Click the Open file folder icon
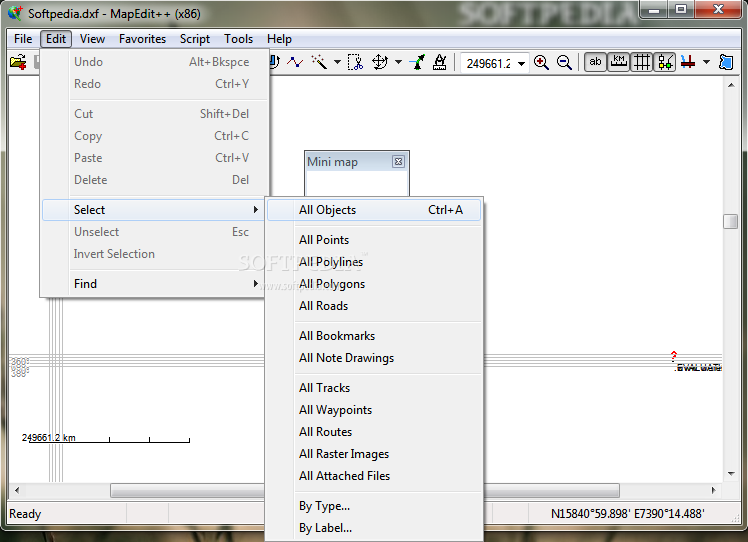Viewport: 748px width, 542px height. [x=18, y=62]
